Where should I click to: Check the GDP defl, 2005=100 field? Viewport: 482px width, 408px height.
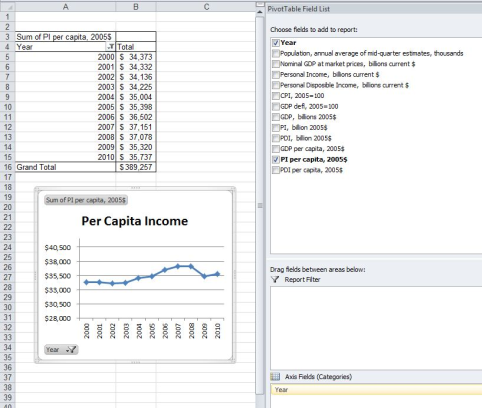(x=276, y=107)
